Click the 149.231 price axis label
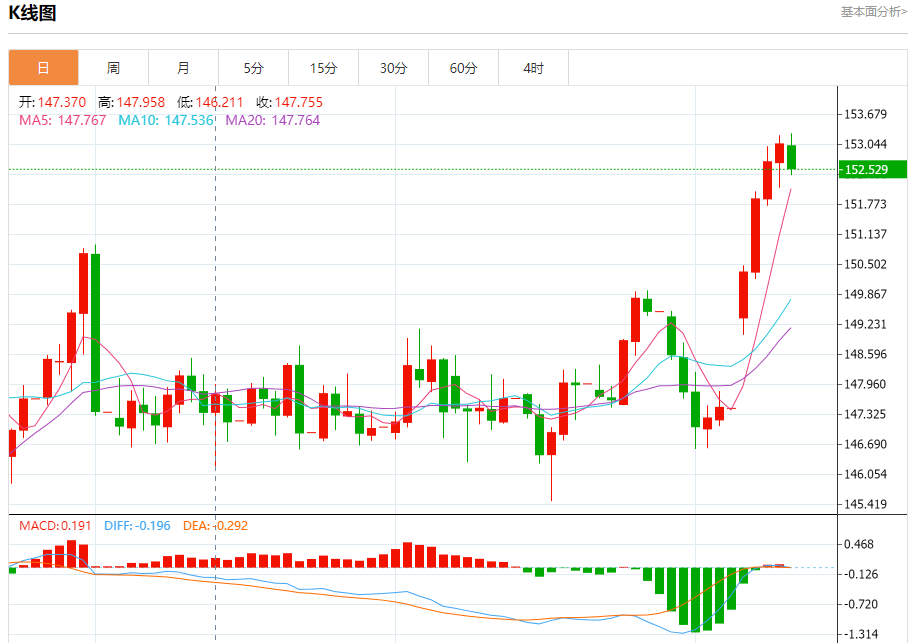The image size is (910, 643). (x=865, y=324)
